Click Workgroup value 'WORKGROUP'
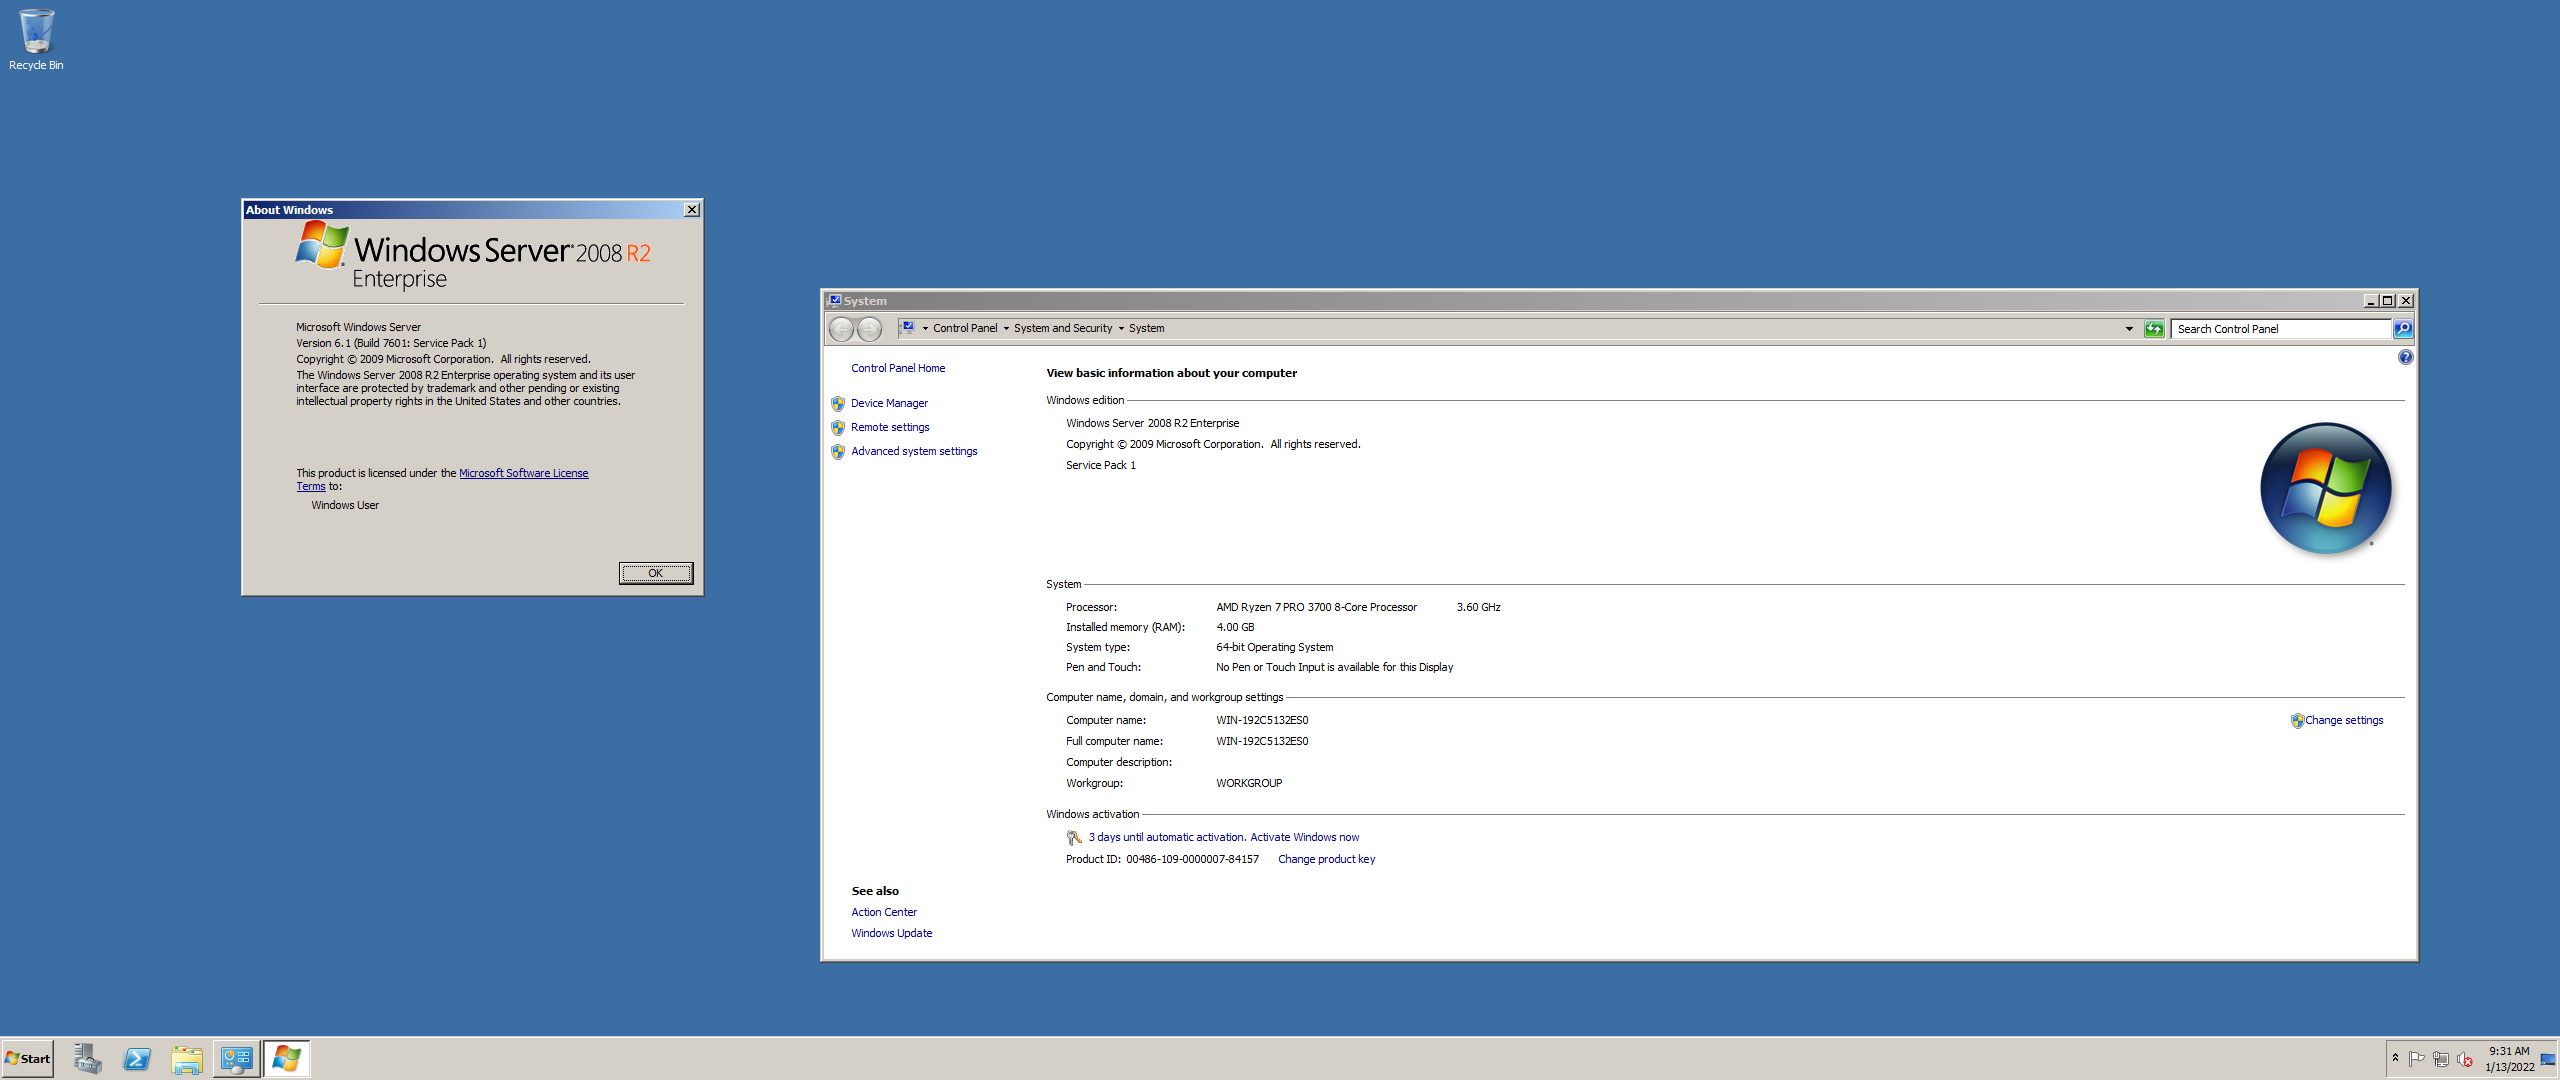This screenshot has width=2560, height=1080. pos(1249,783)
